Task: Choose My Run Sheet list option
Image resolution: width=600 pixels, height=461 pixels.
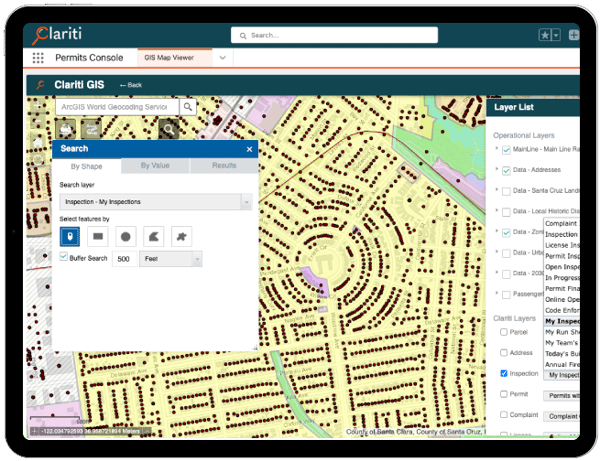Action: (x=562, y=332)
